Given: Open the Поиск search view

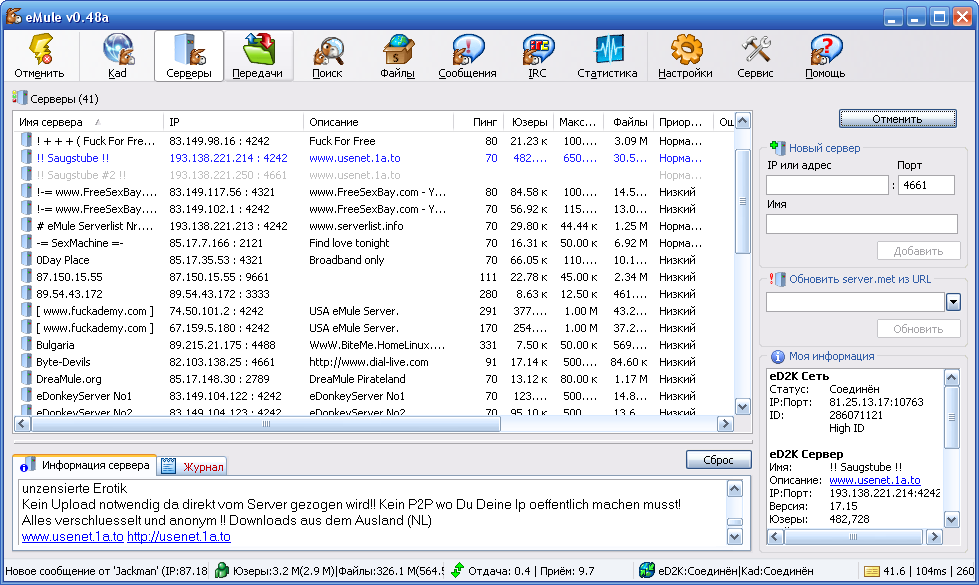Looking at the screenshot, I should click(327, 56).
